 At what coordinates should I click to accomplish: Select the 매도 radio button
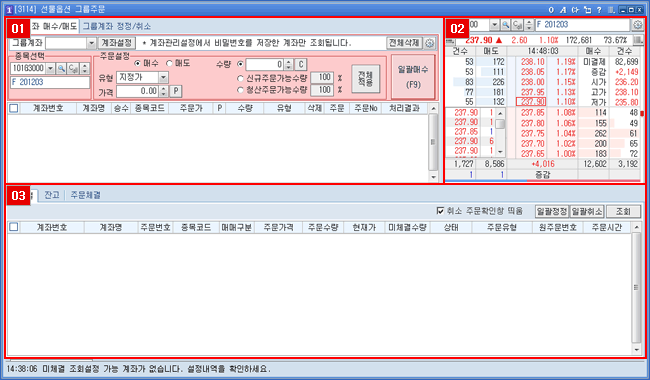click(169, 63)
